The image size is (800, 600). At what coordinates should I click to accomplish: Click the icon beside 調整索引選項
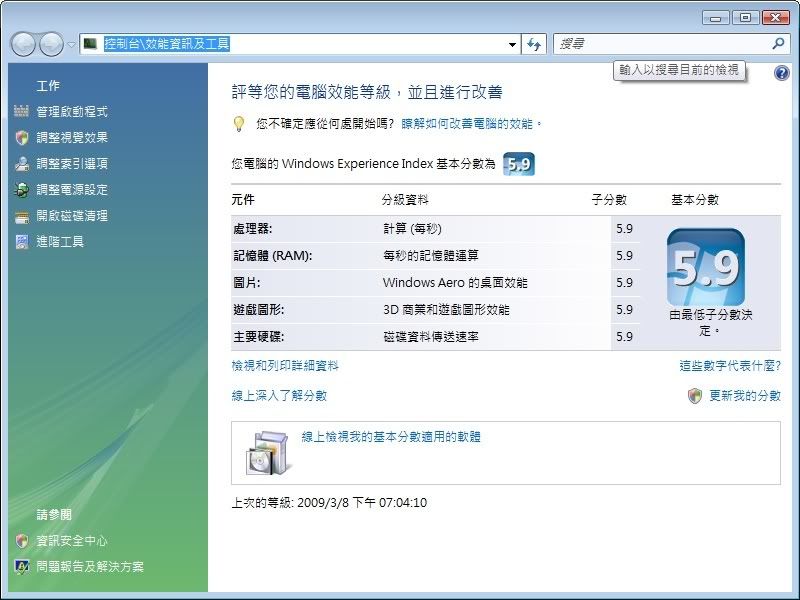click(x=21, y=163)
